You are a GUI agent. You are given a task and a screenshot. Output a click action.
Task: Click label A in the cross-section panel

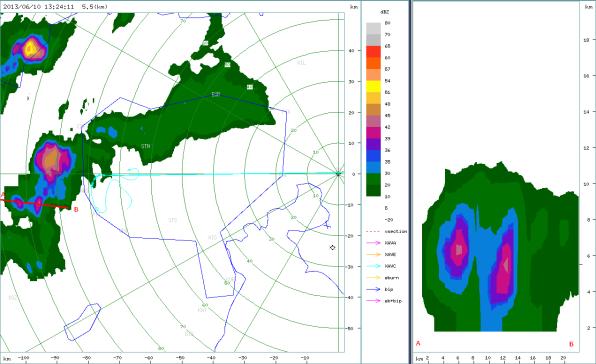[x=418, y=343]
